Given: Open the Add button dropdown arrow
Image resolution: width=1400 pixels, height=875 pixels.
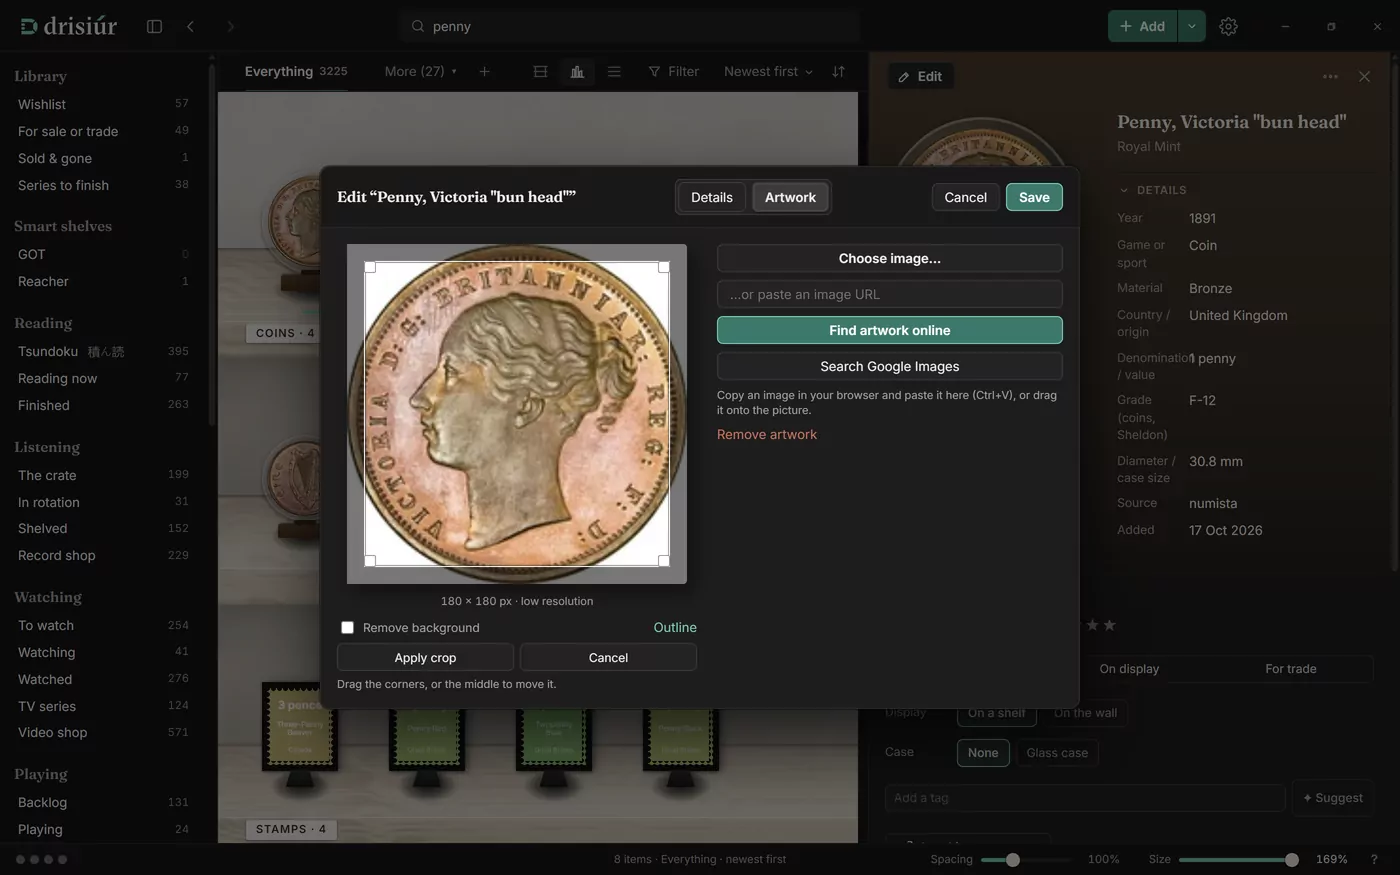Looking at the screenshot, I should [1191, 26].
